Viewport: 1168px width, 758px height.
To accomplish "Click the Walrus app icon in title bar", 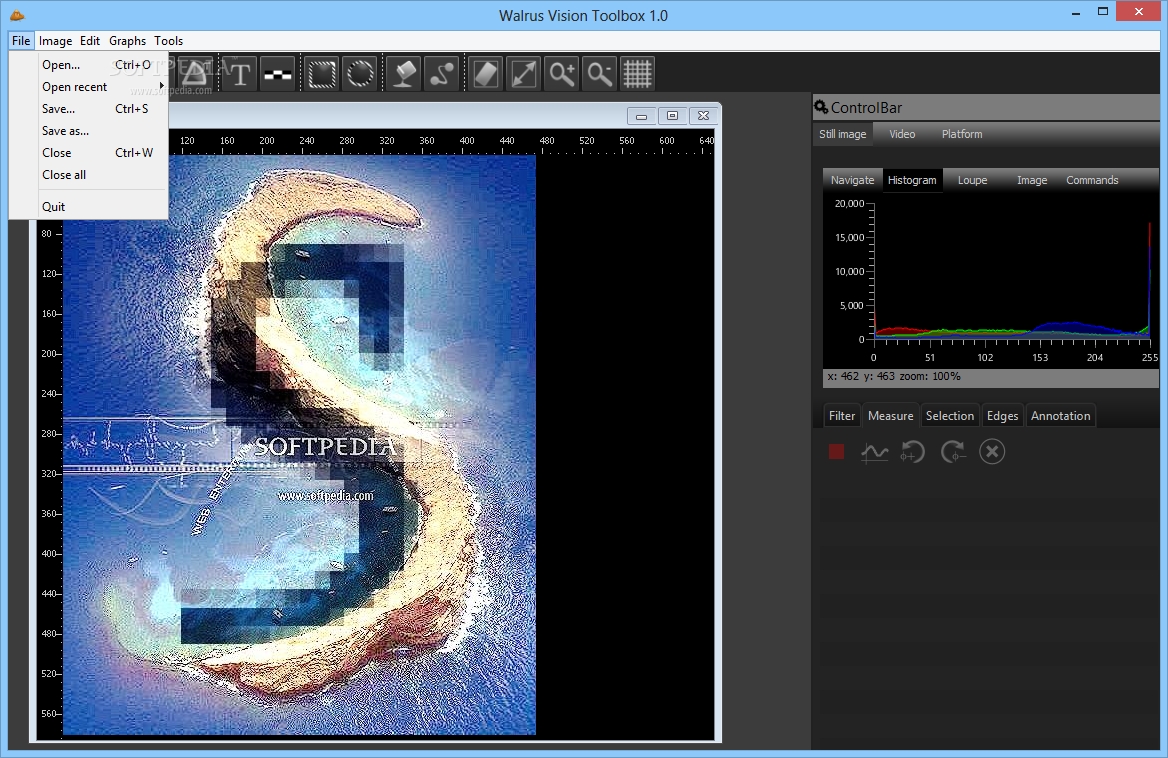I will tap(16, 14).
